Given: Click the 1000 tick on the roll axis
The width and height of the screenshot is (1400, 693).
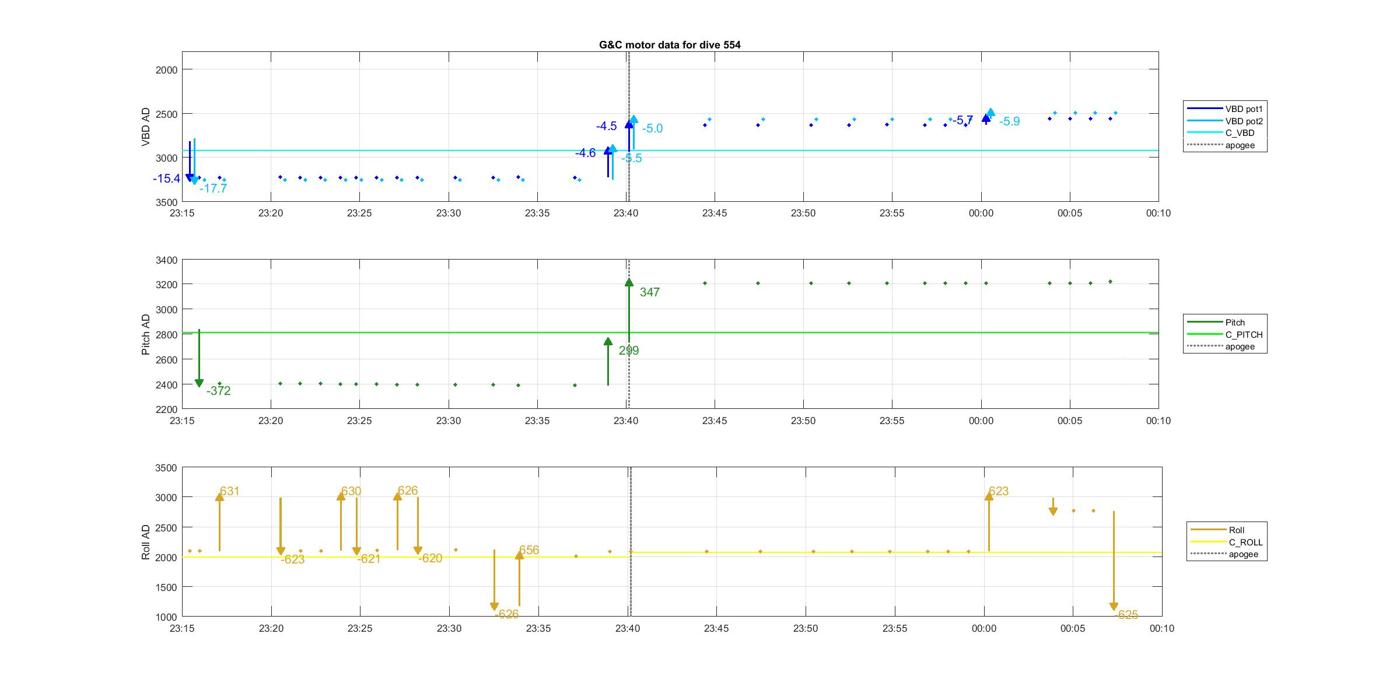Looking at the screenshot, I should [x=165, y=617].
